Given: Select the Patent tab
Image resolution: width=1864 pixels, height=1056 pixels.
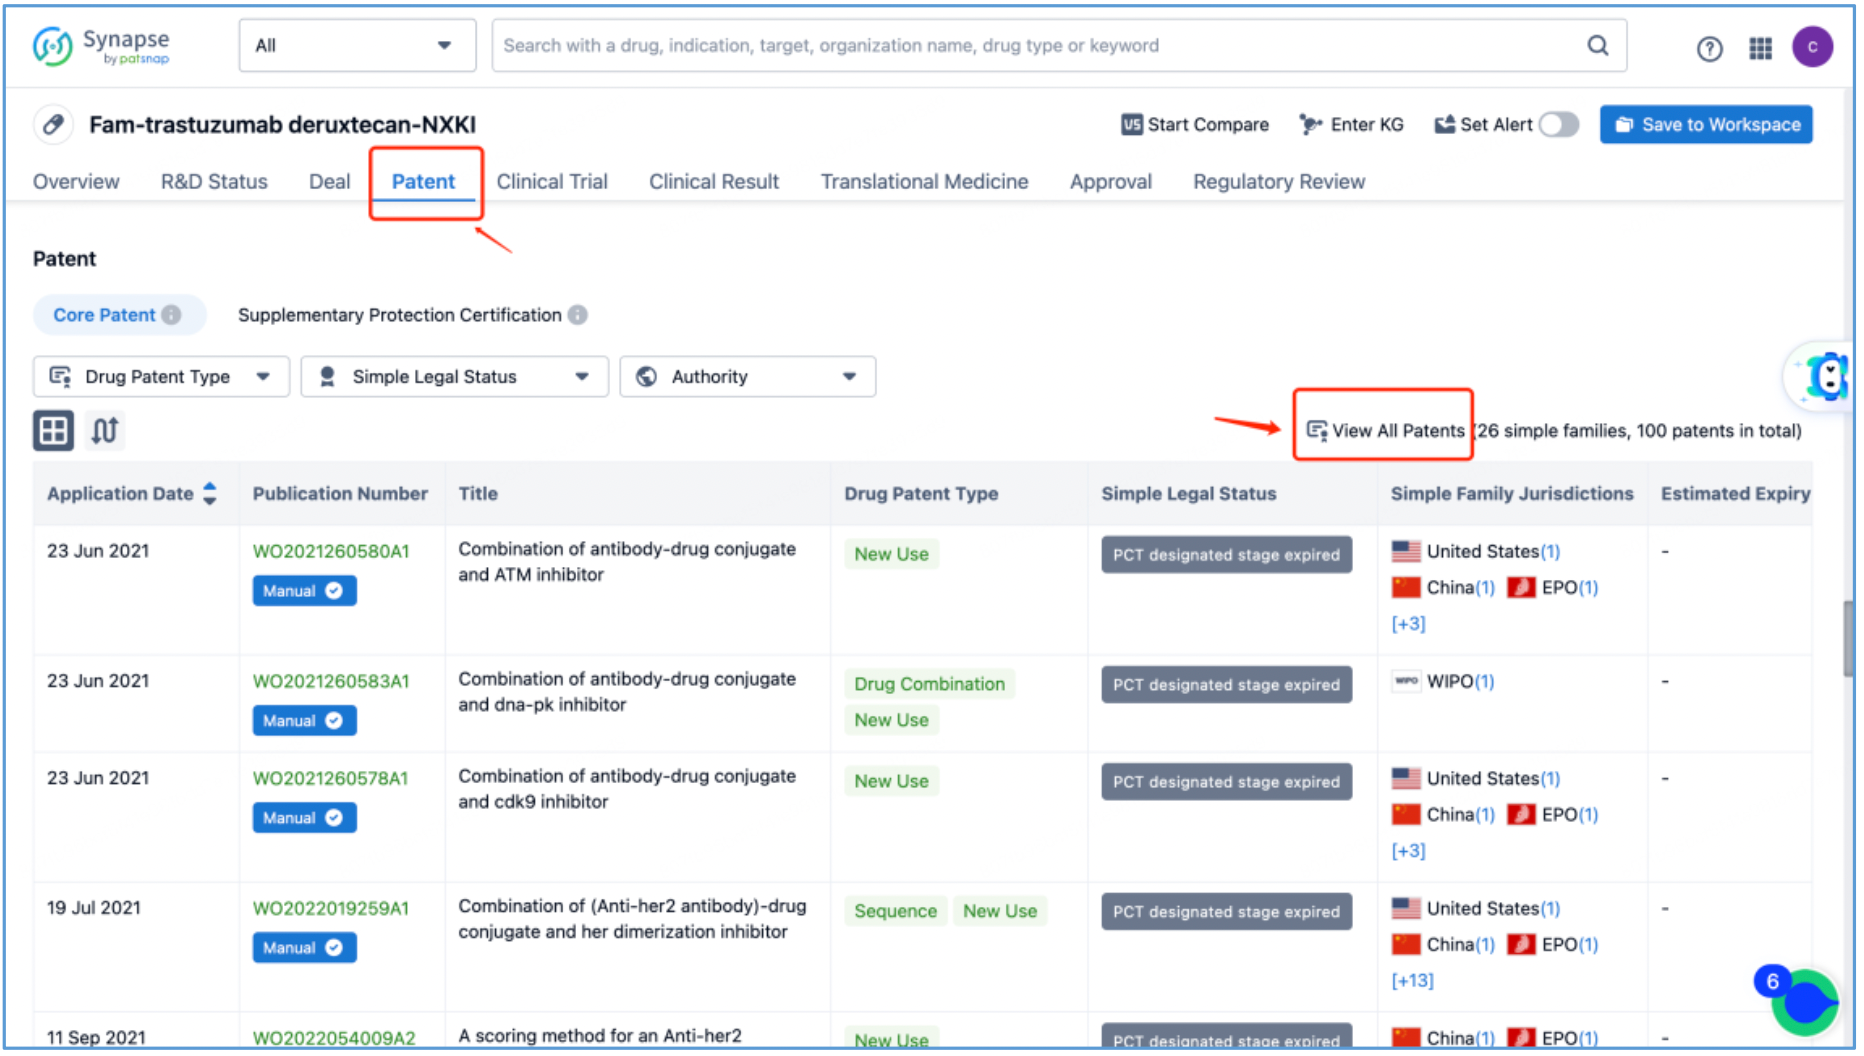Looking at the screenshot, I should [423, 182].
